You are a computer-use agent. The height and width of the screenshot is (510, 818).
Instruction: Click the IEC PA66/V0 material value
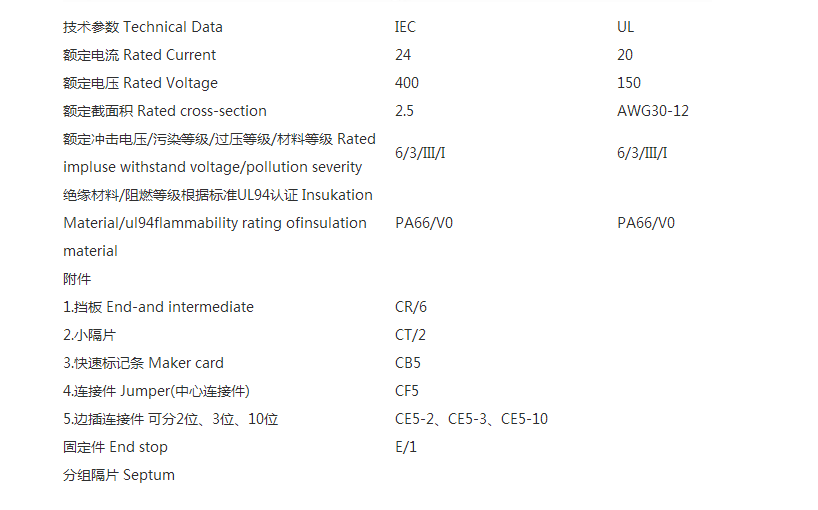[424, 223]
